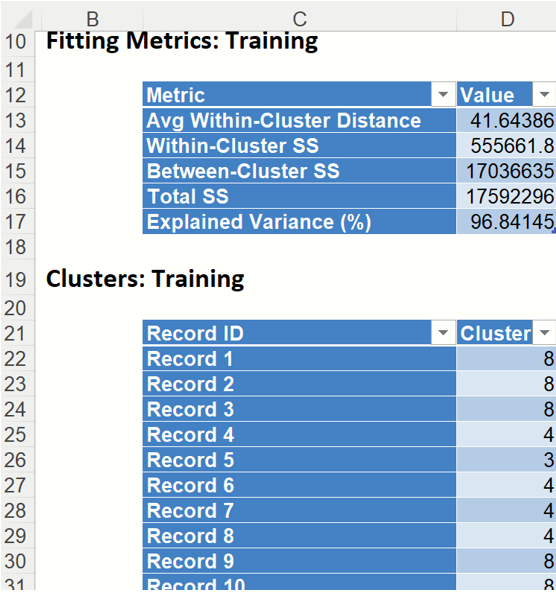Select row 28 header
The height and width of the screenshot is (592, 556).
17,510
